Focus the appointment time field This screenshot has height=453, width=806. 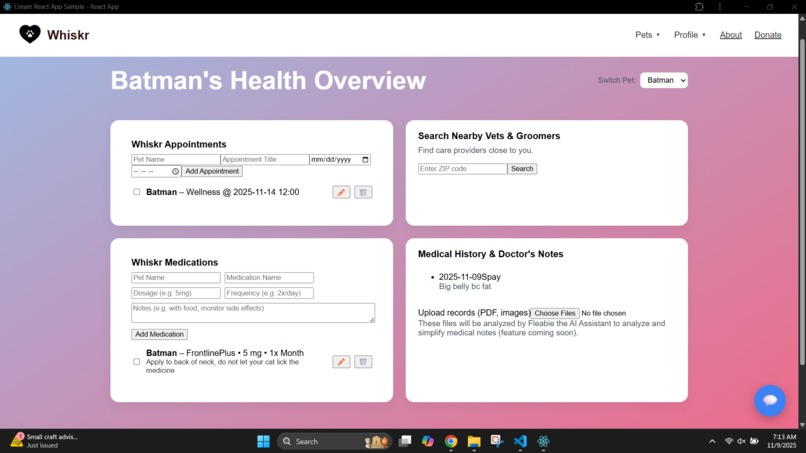click(x=156, y=171)
